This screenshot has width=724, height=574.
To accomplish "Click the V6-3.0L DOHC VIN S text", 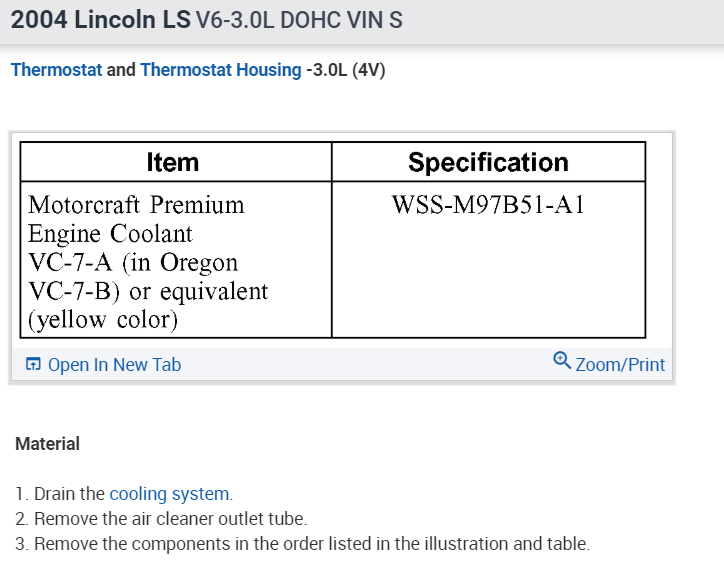I will [300, 21].
